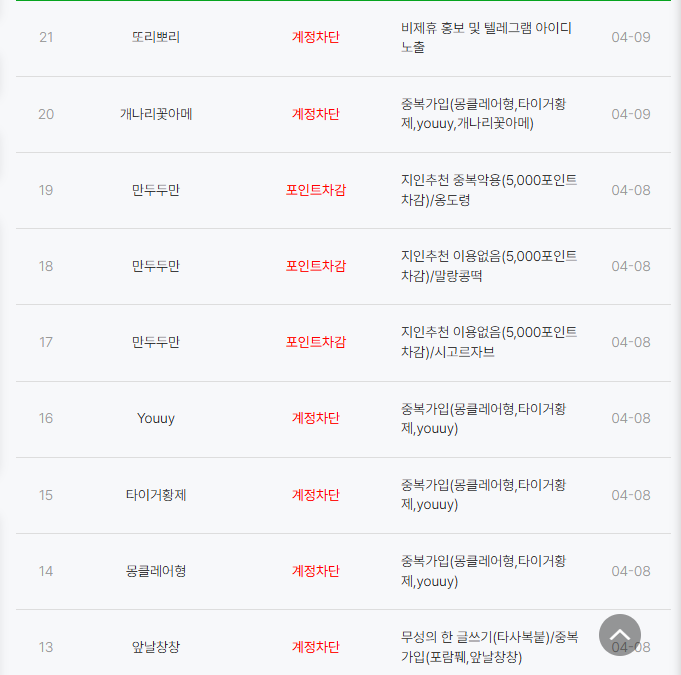Open 타이거황제 user entry
The height and width of the screenshot is (675, 681).
click(x=155, y=495)
